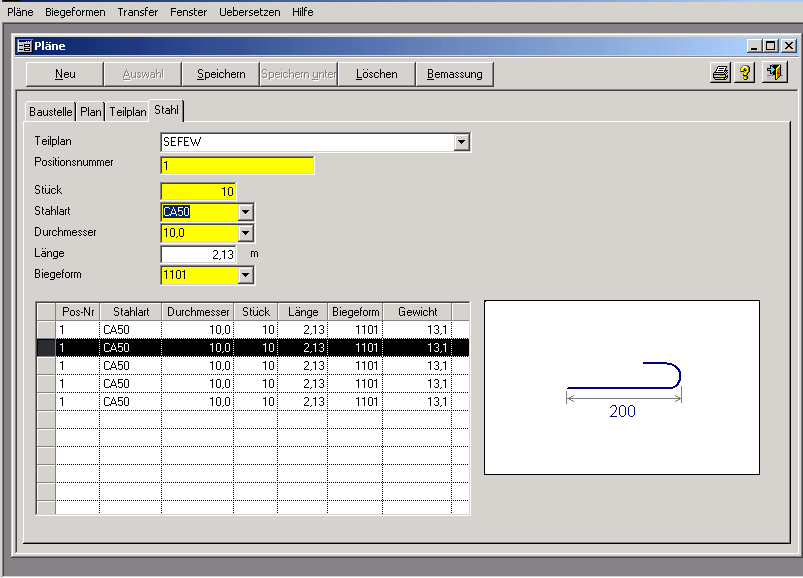The height and width of the screenshot is (578, 803).
Task: Open the Stahlart dropdown list
Action: pos(245,212)
